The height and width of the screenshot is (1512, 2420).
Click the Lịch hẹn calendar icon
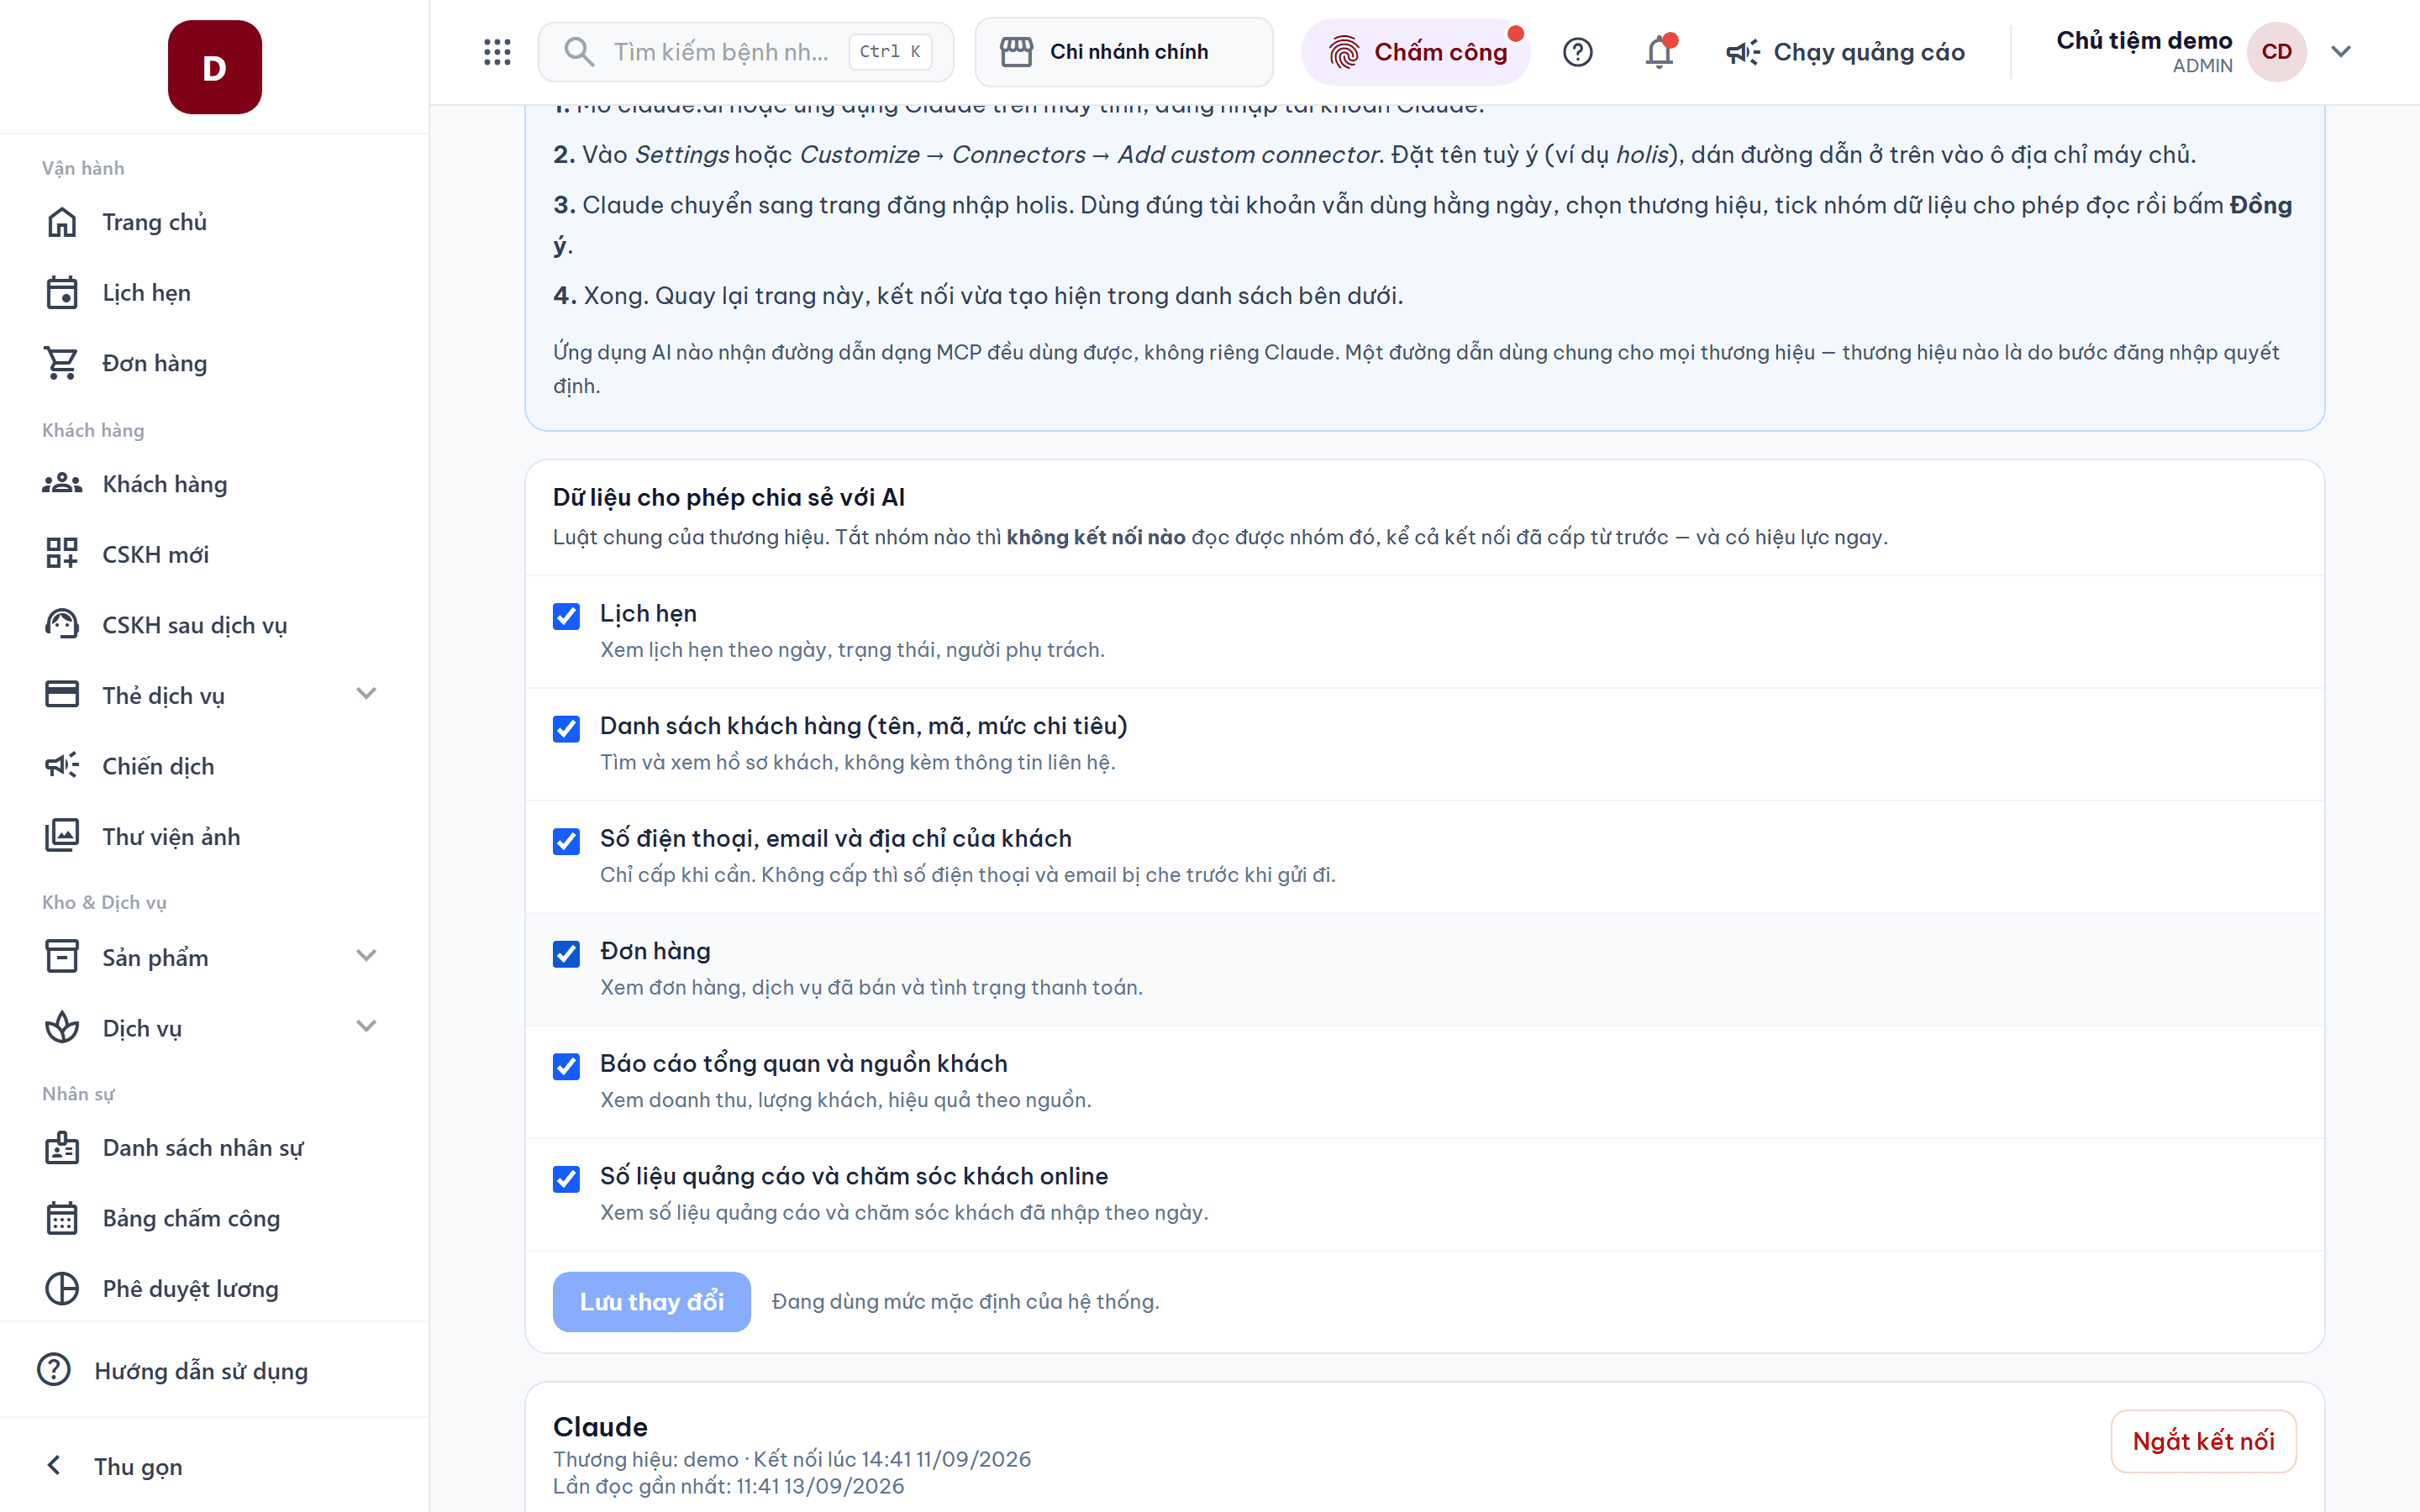pos(62,293)
